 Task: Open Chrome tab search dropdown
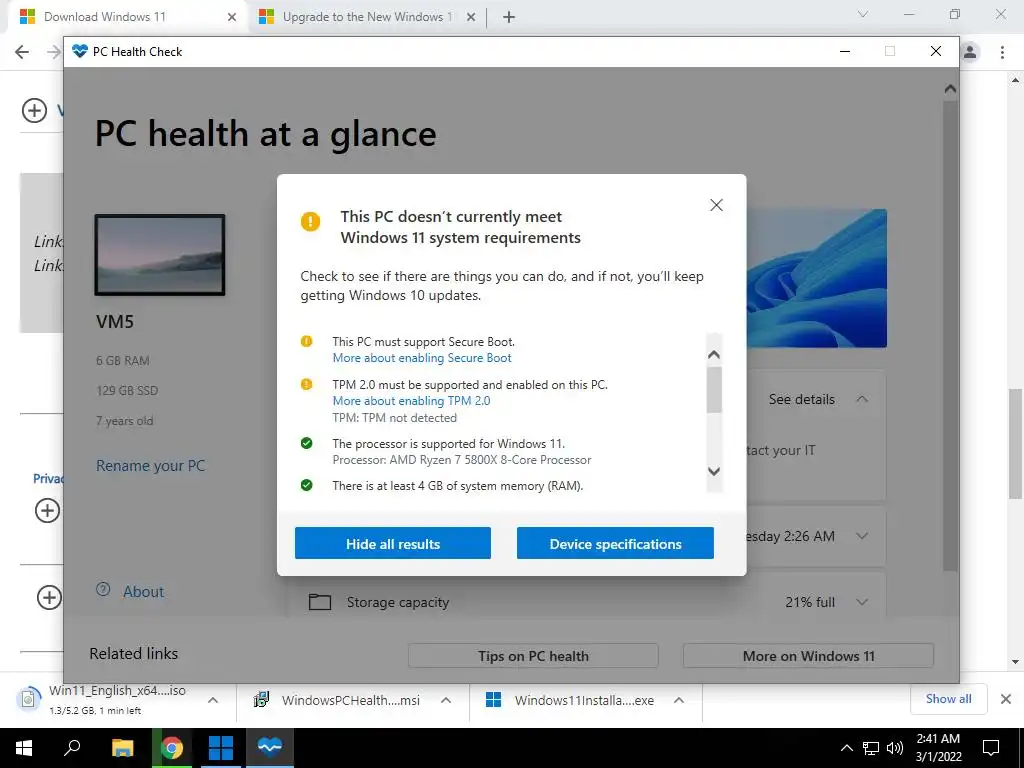(x=863, y=14)
